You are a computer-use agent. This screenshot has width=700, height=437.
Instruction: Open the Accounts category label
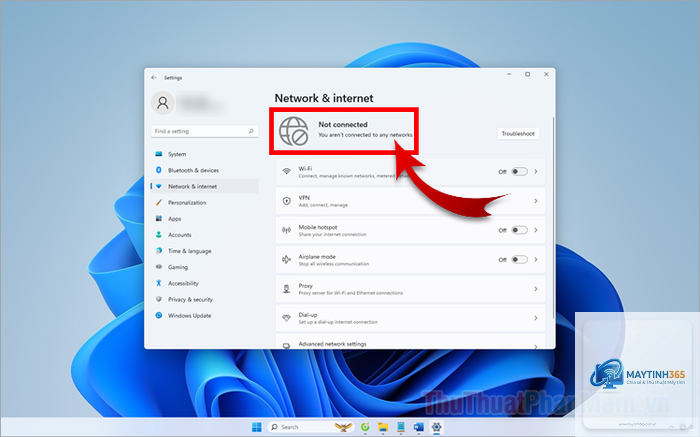[179, 235]
